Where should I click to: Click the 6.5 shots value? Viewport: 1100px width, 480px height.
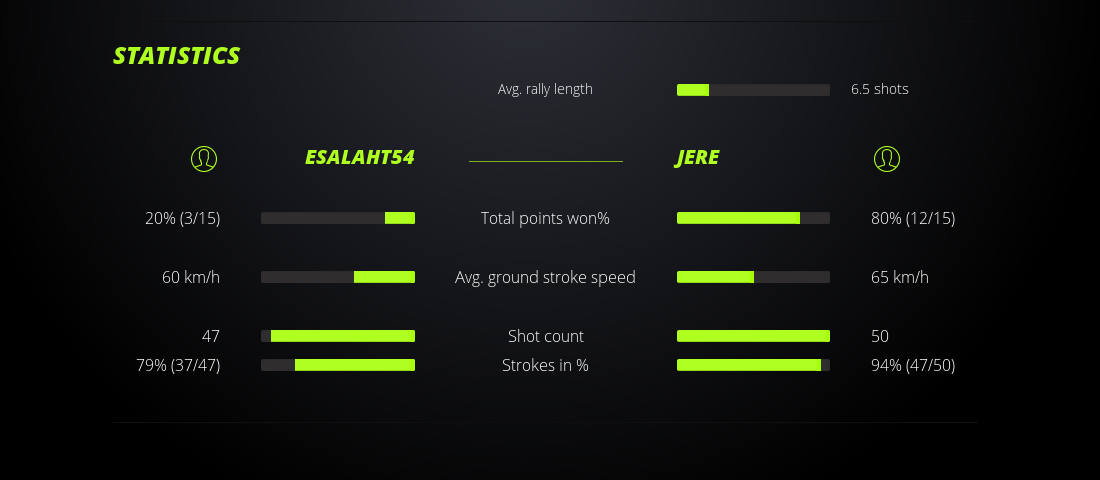pyautogui.click(x=880, y=89)
